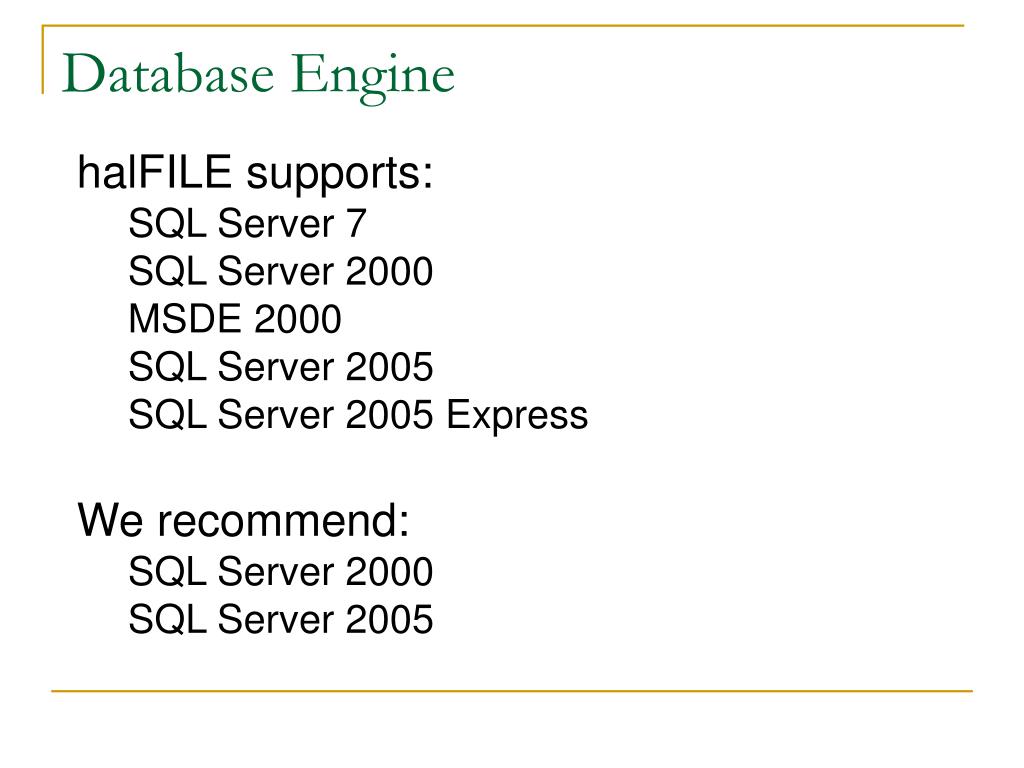Click the word recommend:
The image size is (1024, 768).
click(283, 520)
